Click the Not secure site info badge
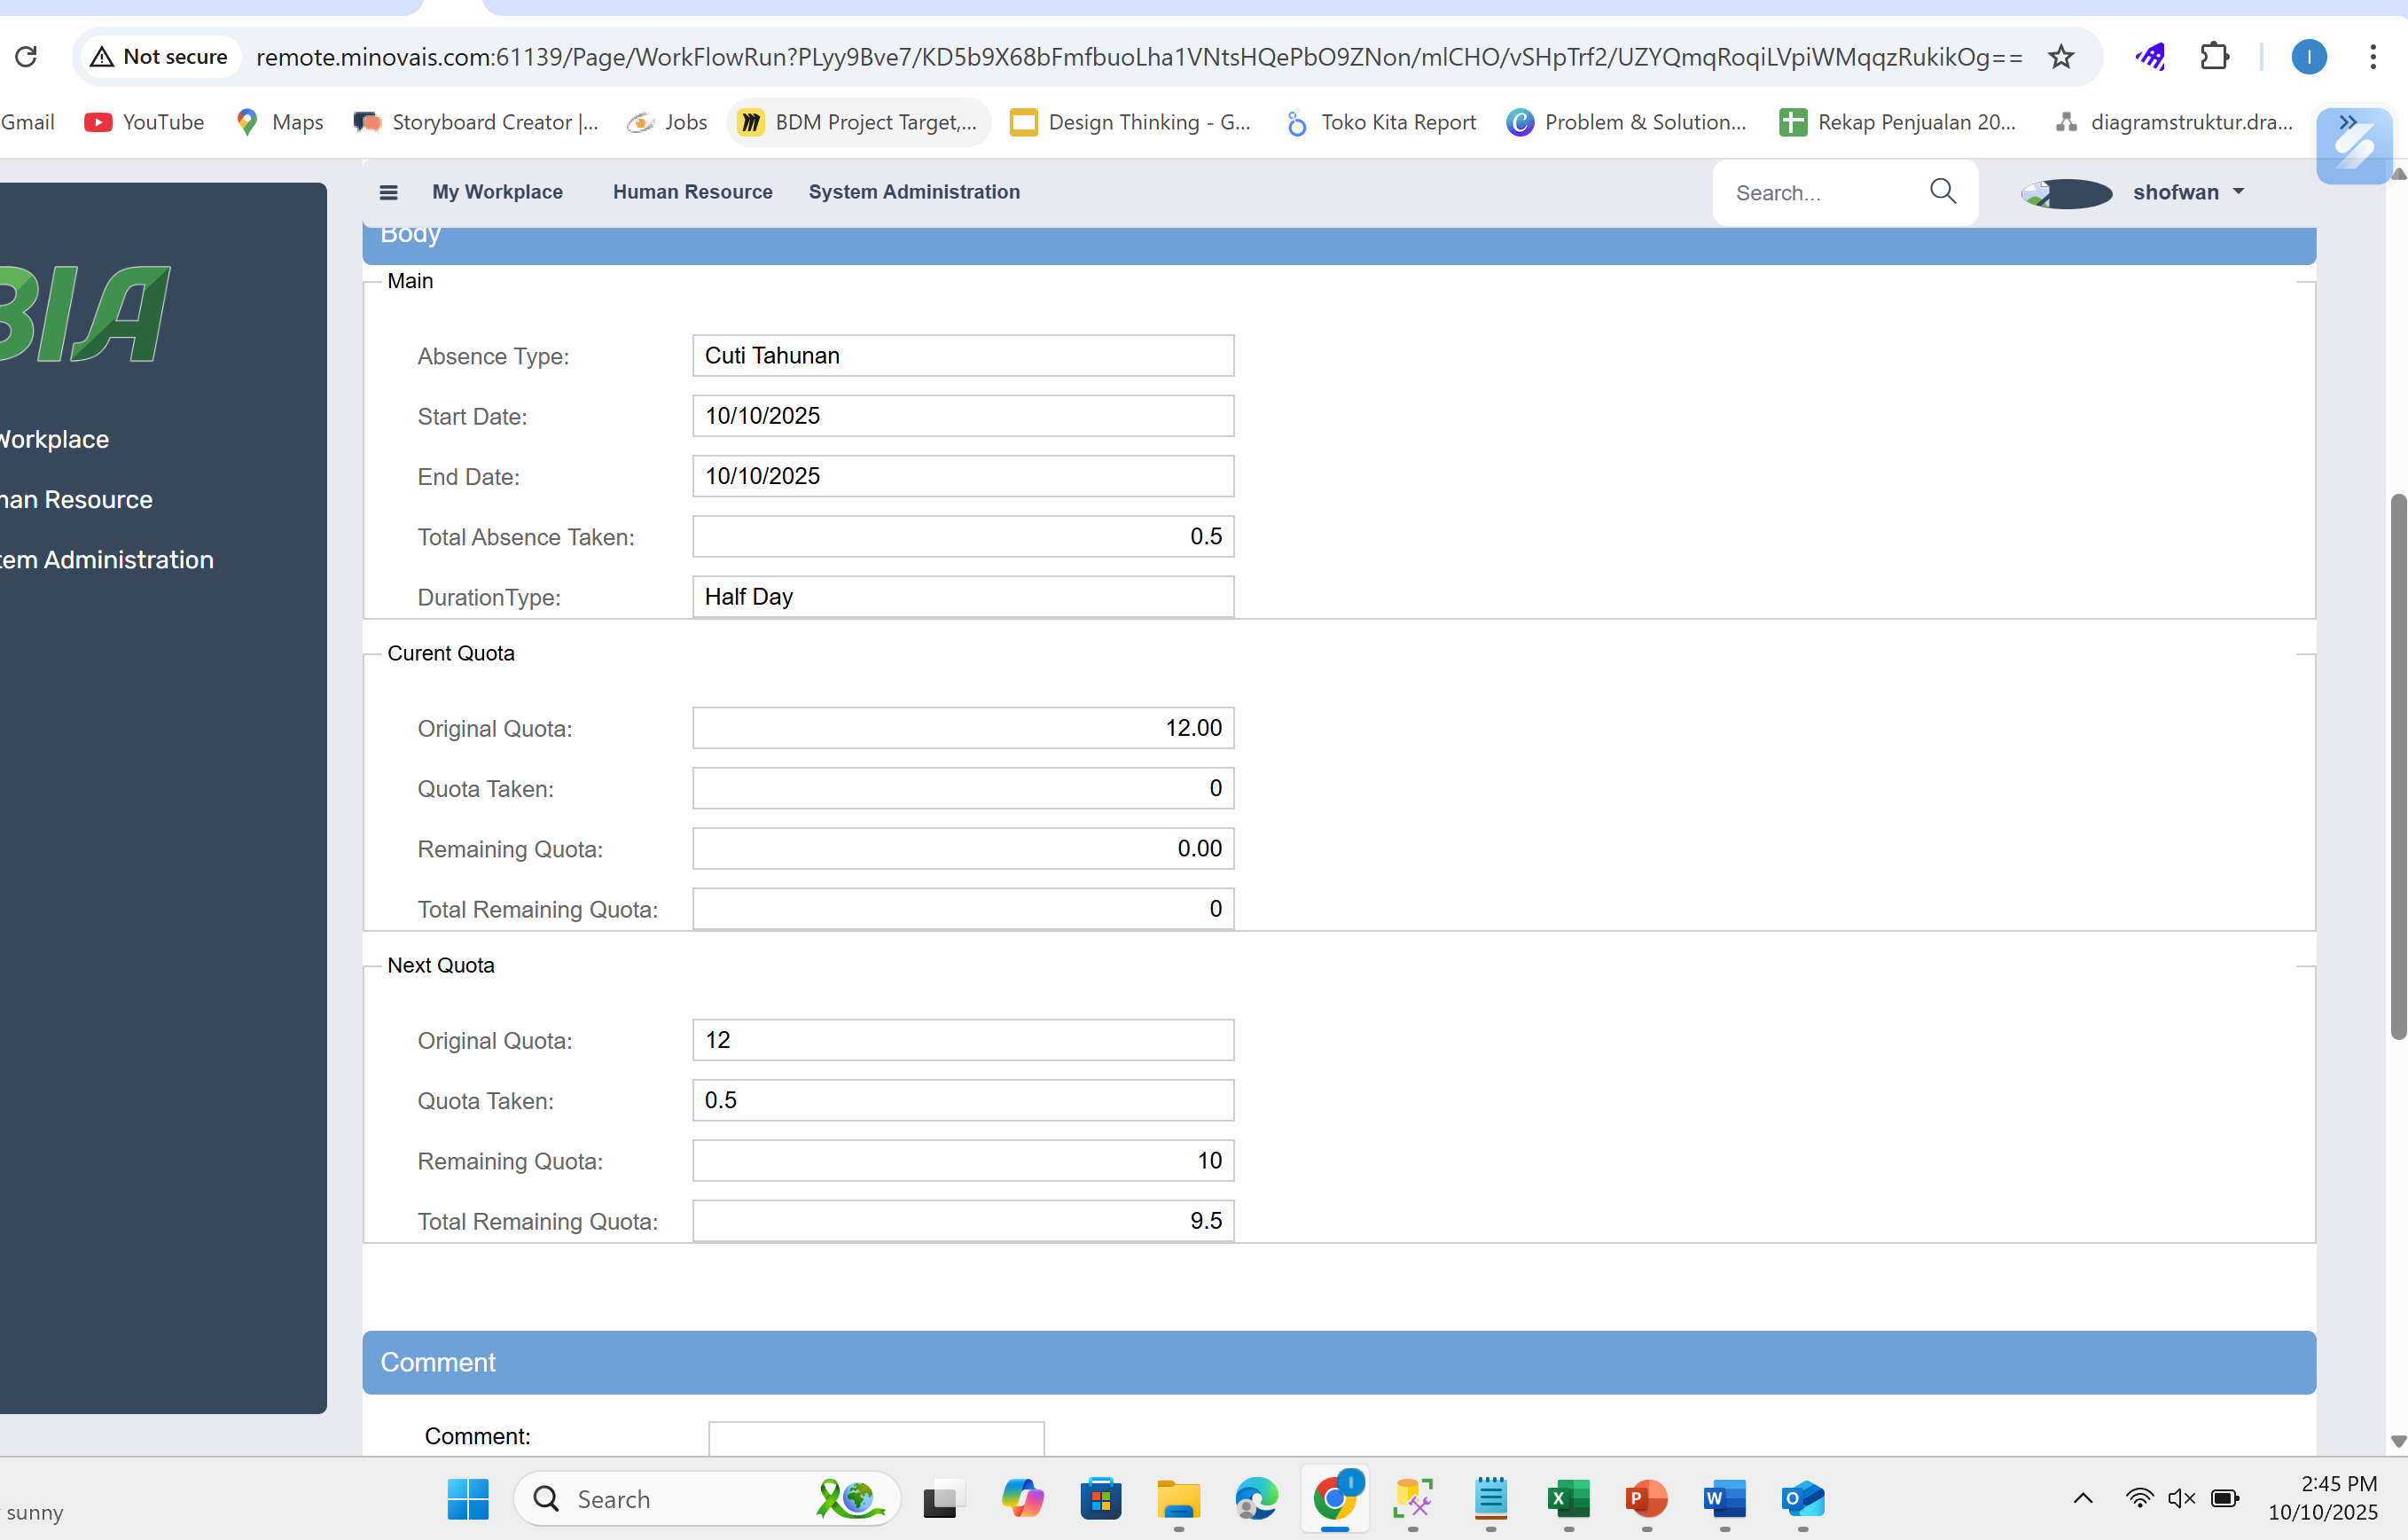The width and height of the screenshot is (2408, 1540). 160,57
